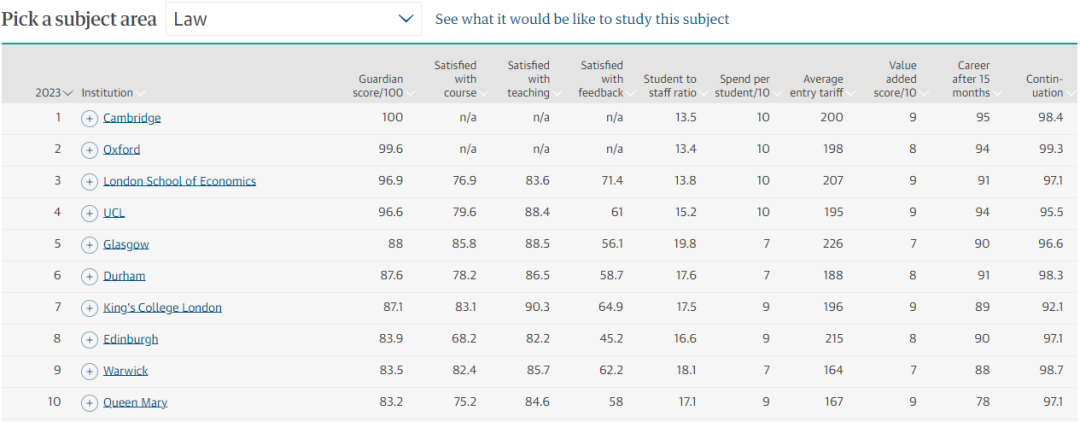Expand details for Glasgow via plus icon
Screen dimensions: 1080x422
click(89, 245)
